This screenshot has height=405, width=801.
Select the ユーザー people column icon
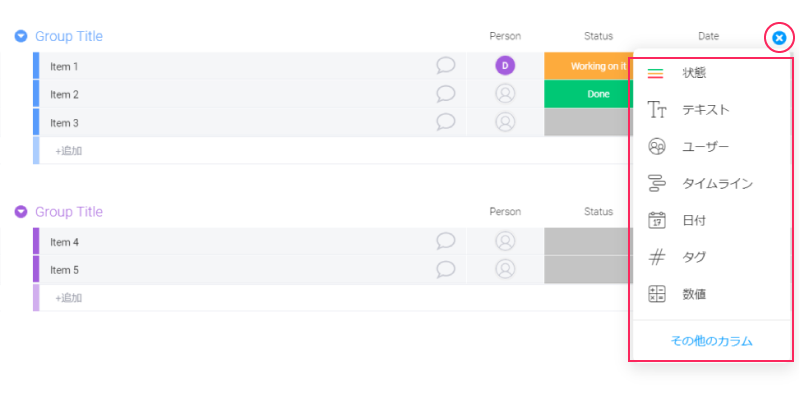[x=656, y=147]
